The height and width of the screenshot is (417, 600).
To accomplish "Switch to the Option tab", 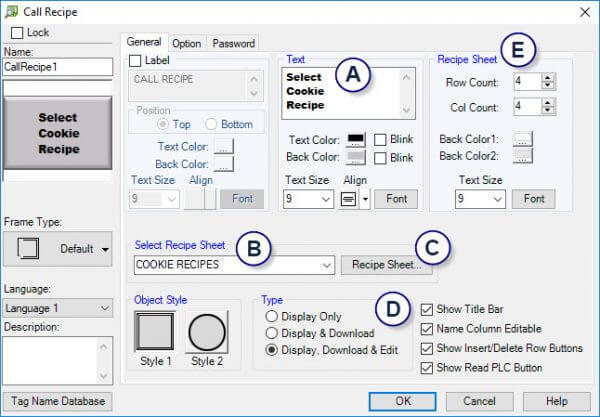I will click(186, 43).
